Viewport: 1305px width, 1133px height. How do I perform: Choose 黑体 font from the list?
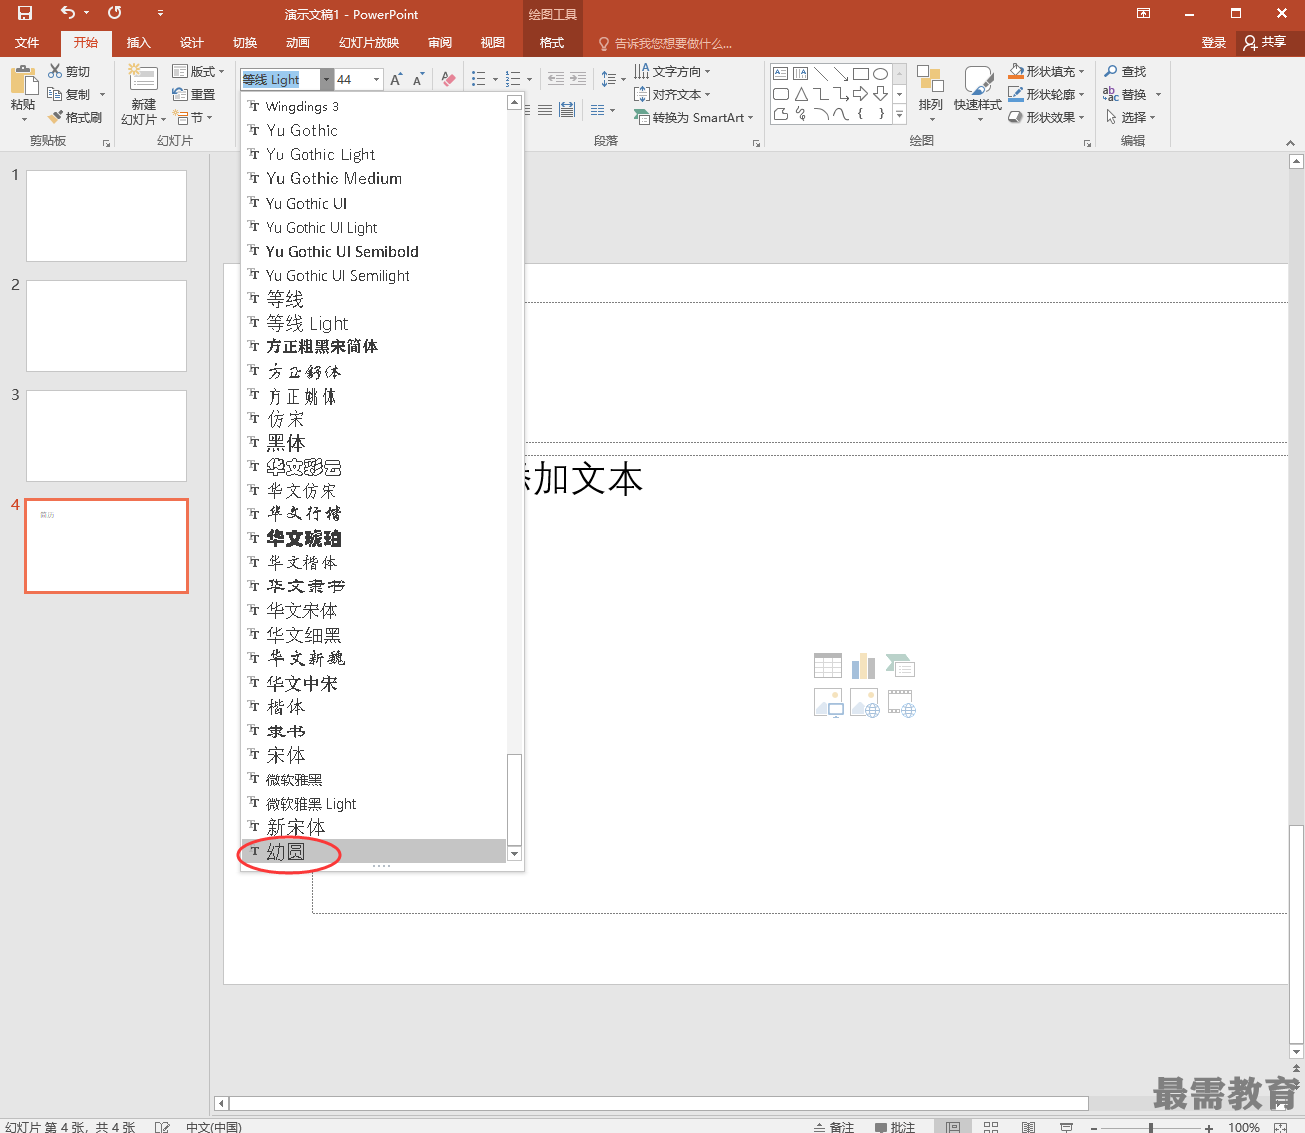click(374, 442)
